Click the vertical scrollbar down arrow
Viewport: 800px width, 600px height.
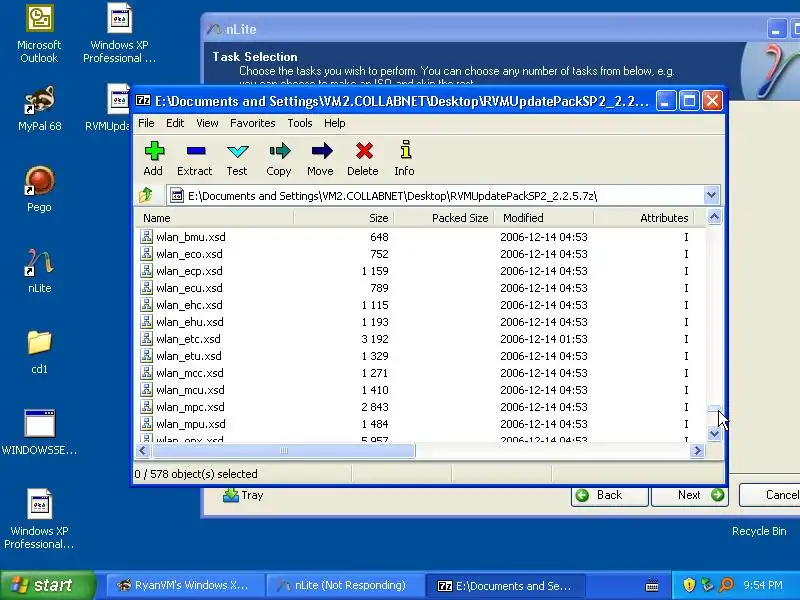(714, 434)
